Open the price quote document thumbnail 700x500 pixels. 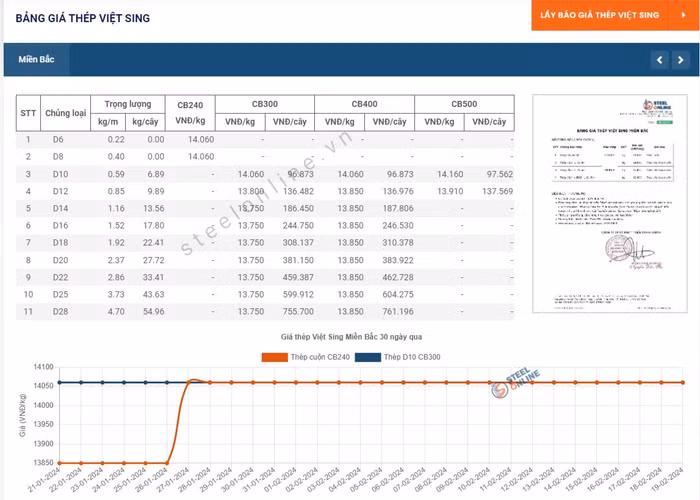[x=607, y=204]
